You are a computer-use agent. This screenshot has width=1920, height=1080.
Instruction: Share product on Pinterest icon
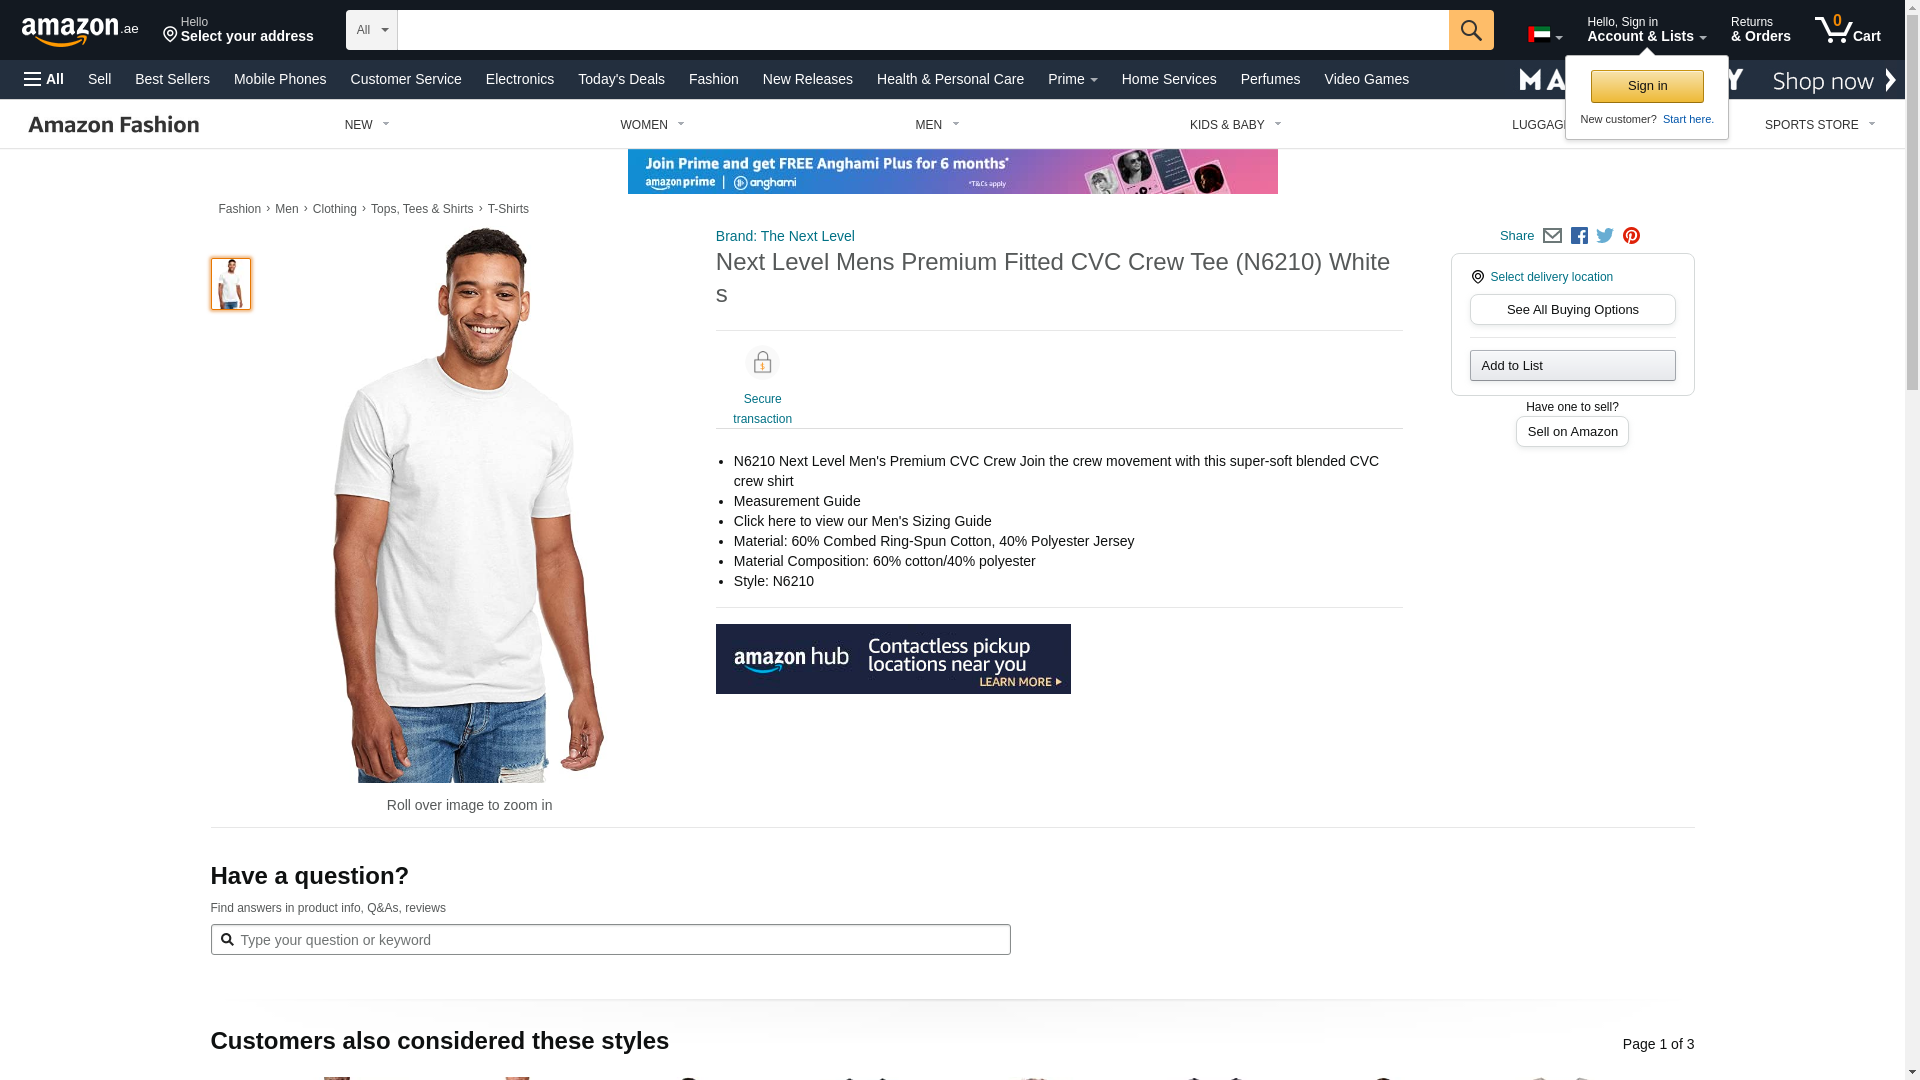pos(1631,236)
